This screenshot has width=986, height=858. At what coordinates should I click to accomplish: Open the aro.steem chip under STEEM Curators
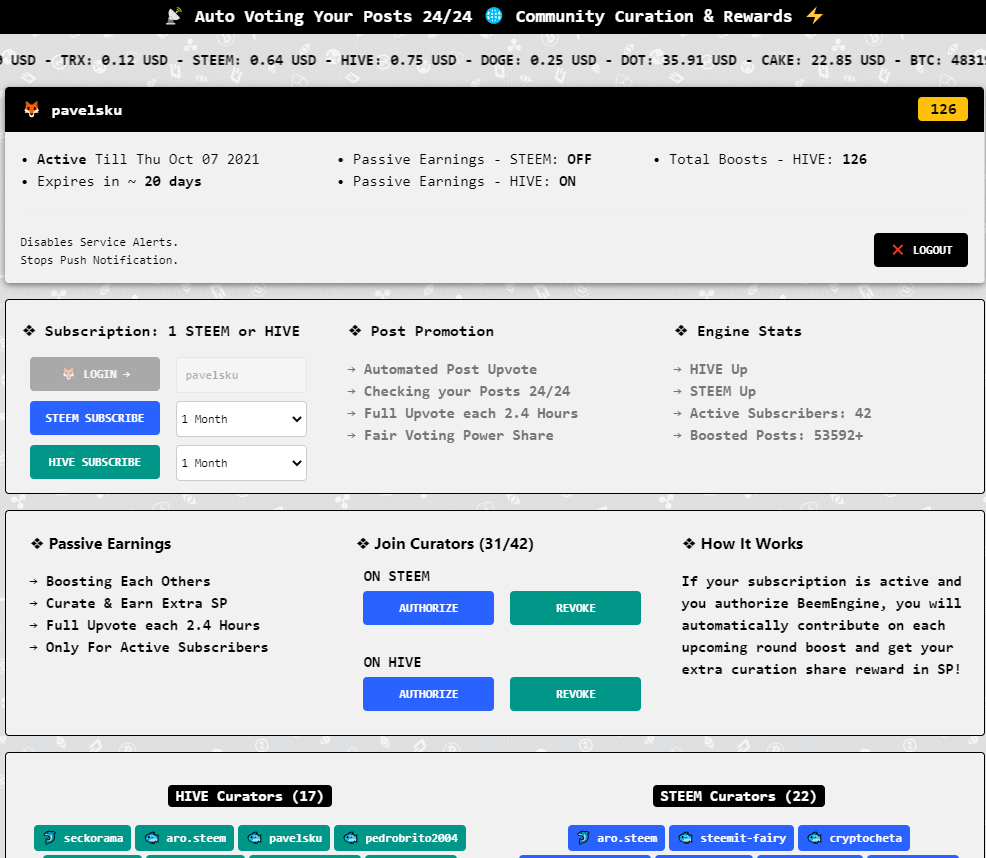pos(616,838)
